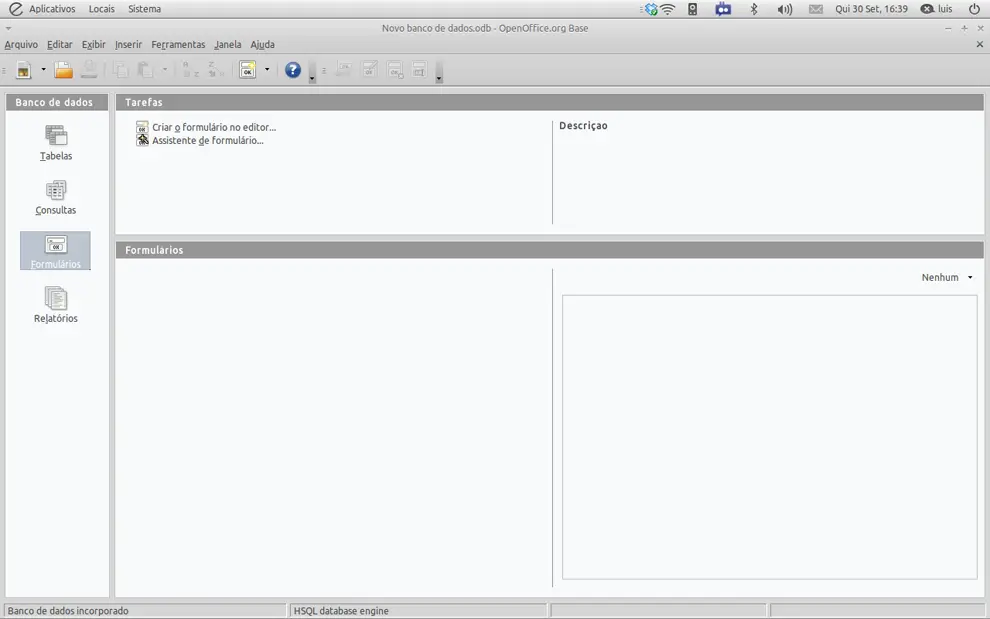The width and height of the screenshot is (990, 619).
Task: Open the Inserir menu
Action: tap(128, 44)
